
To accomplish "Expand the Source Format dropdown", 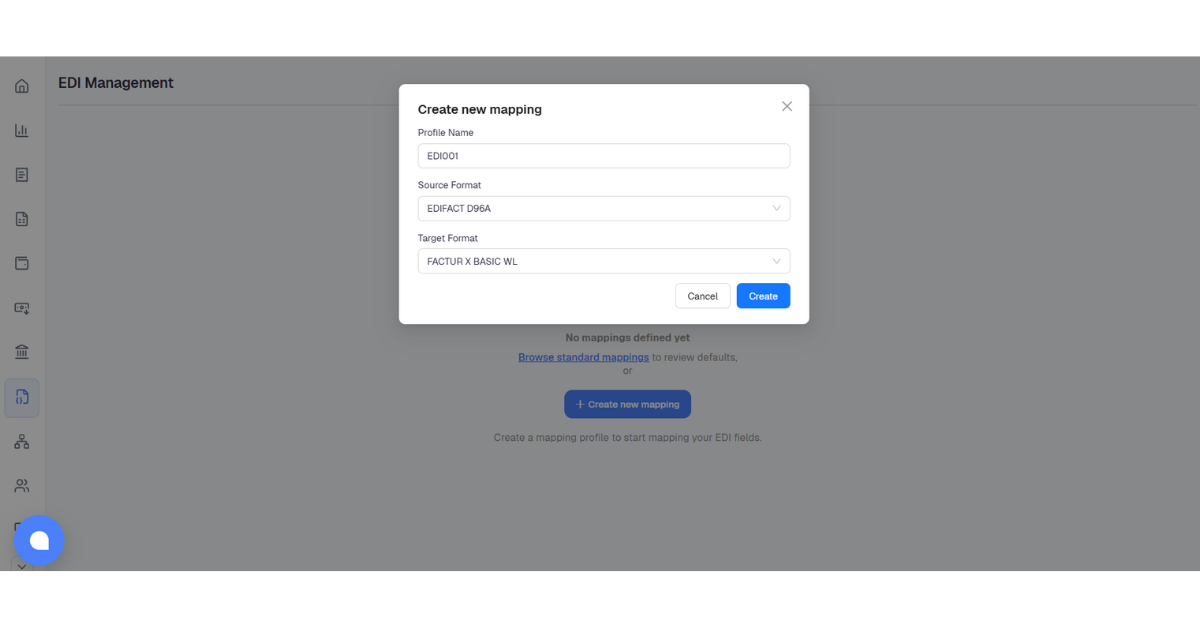I will click(604, 208).
